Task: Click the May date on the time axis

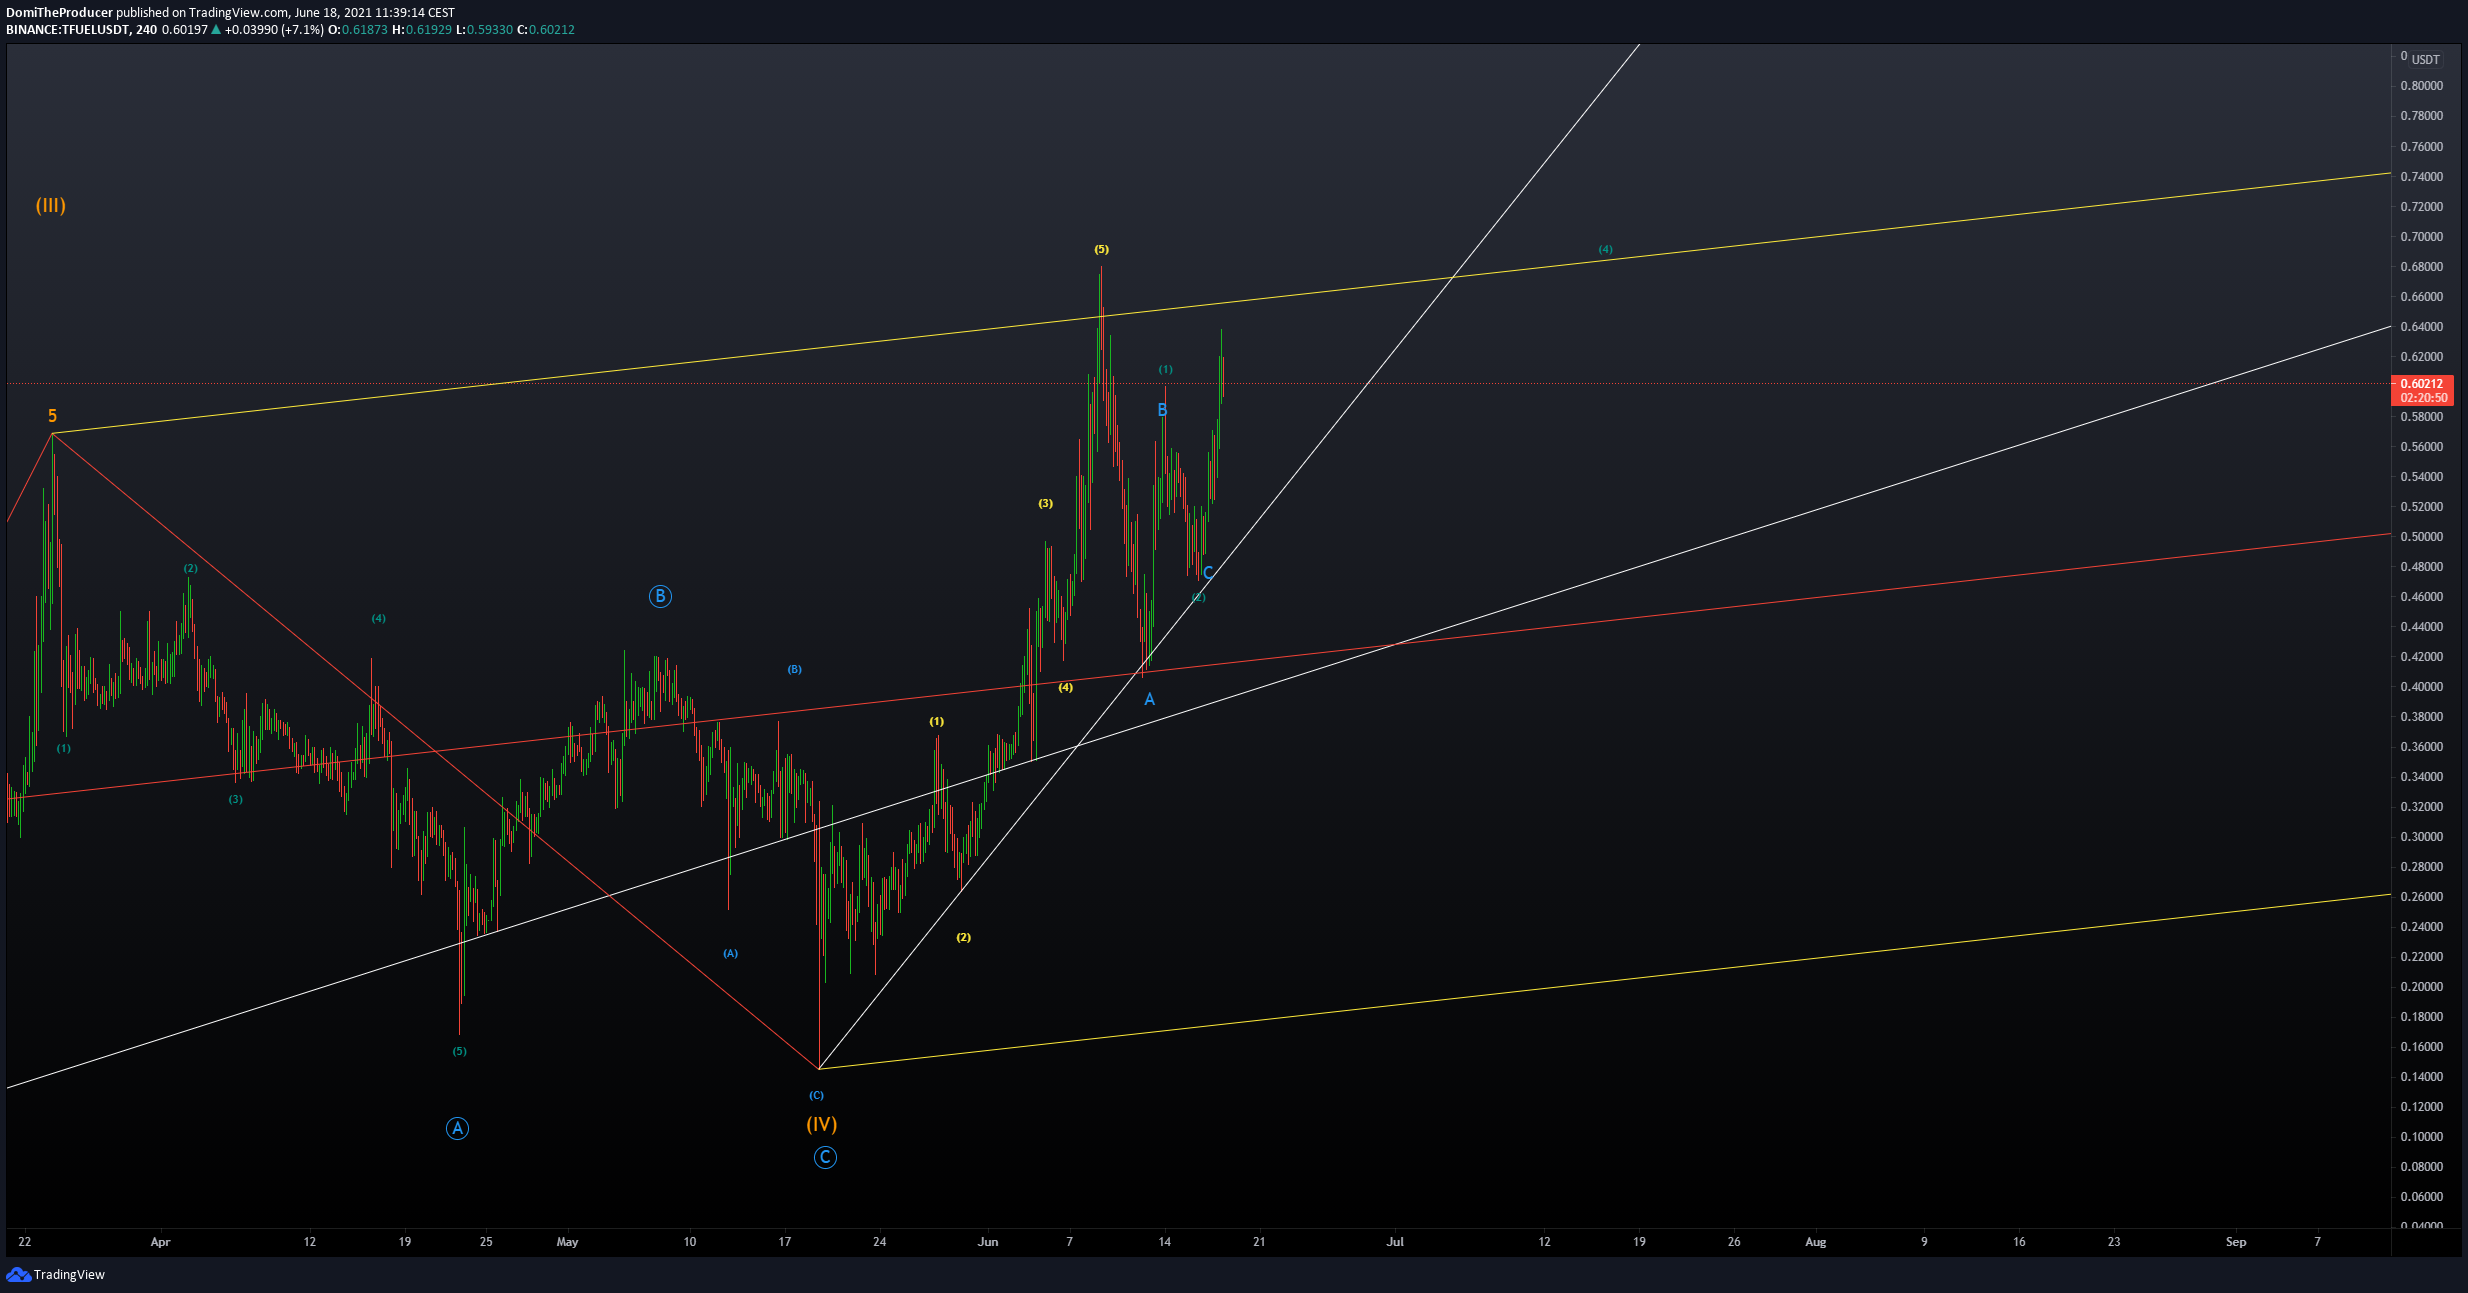Action: point(567,1242)
